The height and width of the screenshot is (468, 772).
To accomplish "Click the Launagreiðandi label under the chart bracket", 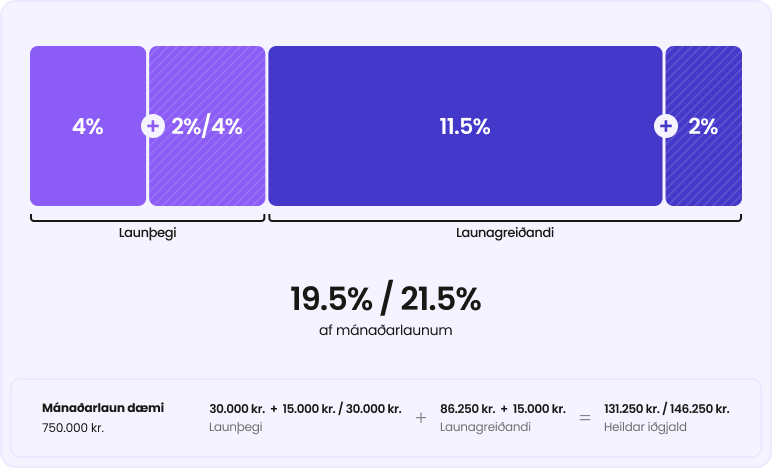I will (x=505, y=232).
